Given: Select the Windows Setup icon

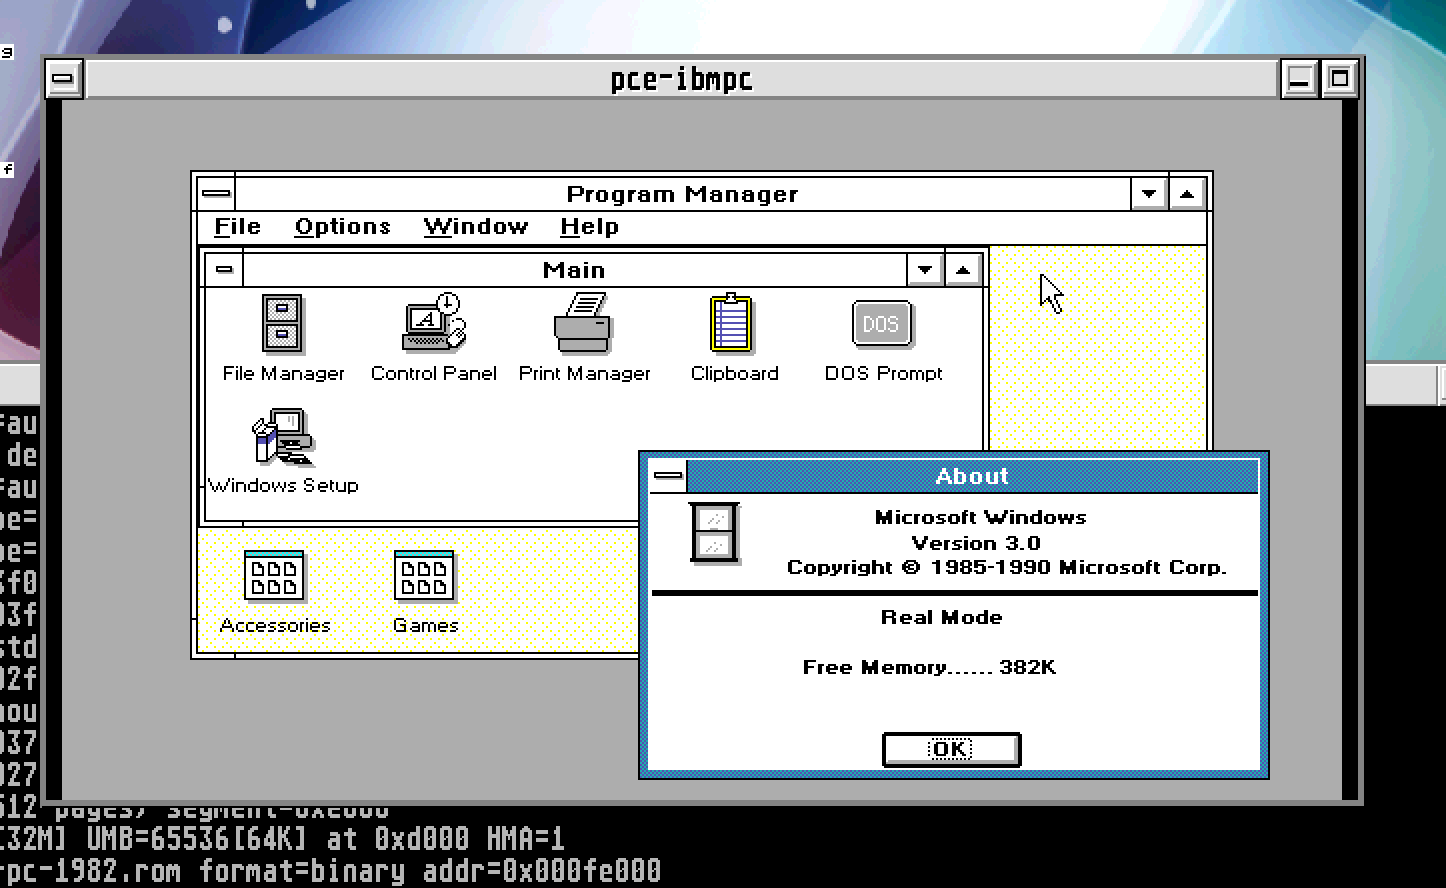Looking at the screenshot, I should tap(283, 437).
